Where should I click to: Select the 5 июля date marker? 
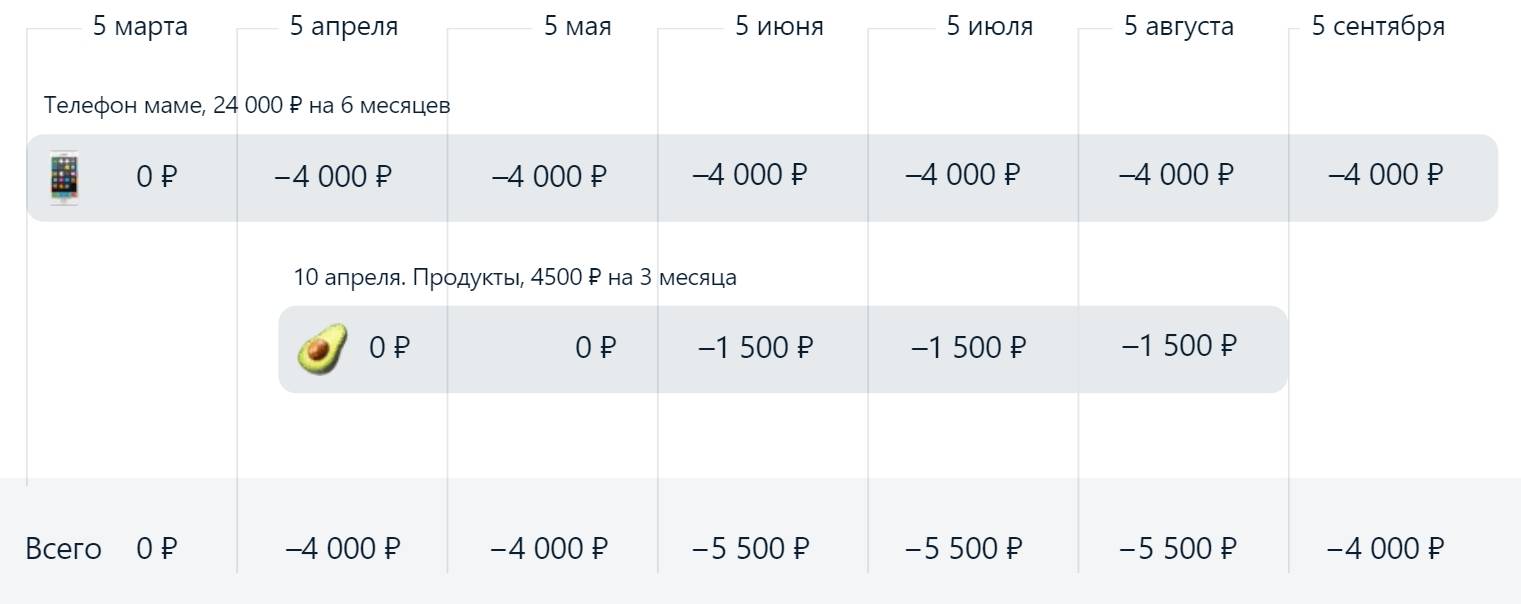tap(989, 27)
